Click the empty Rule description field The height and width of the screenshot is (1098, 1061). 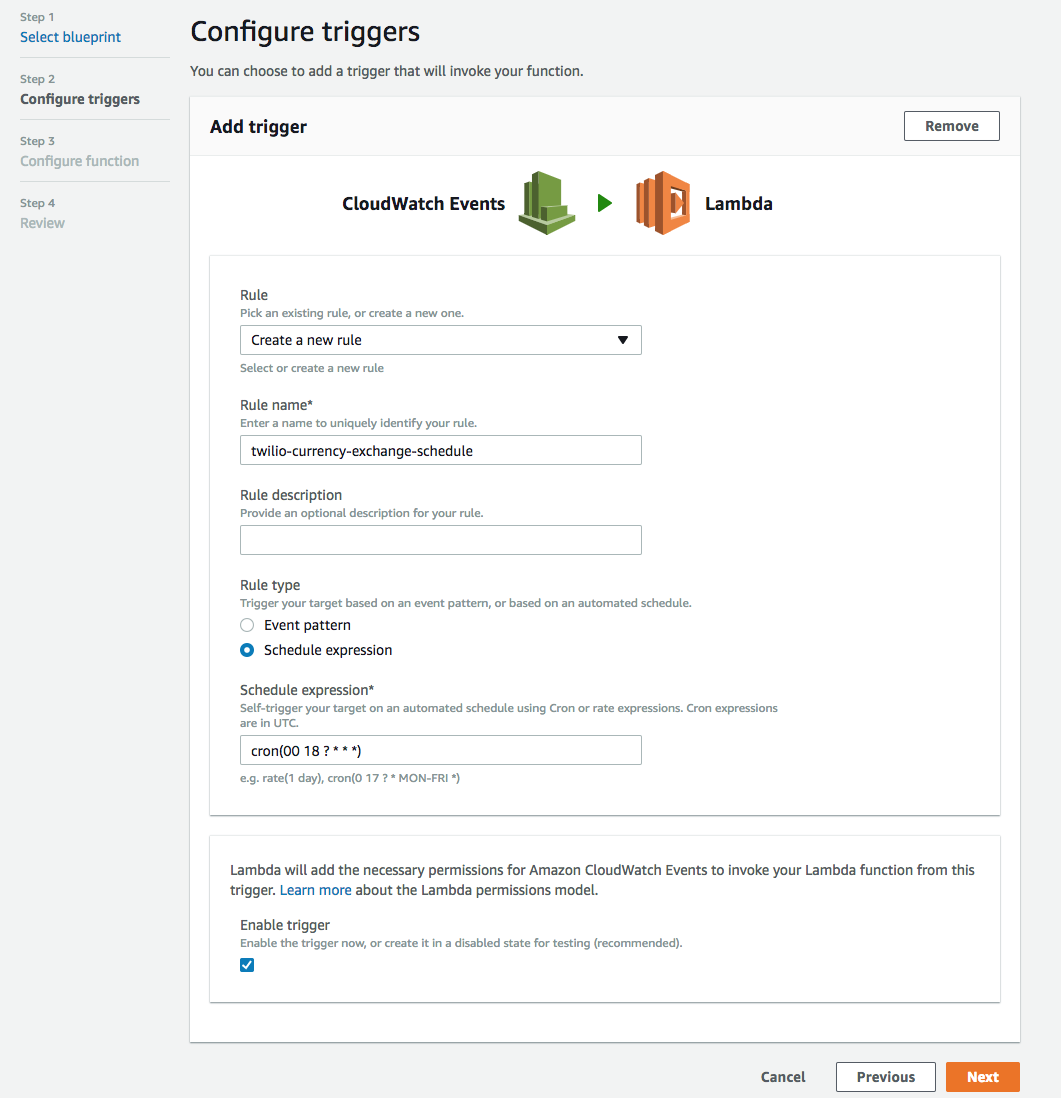click(x=441, y=540)
